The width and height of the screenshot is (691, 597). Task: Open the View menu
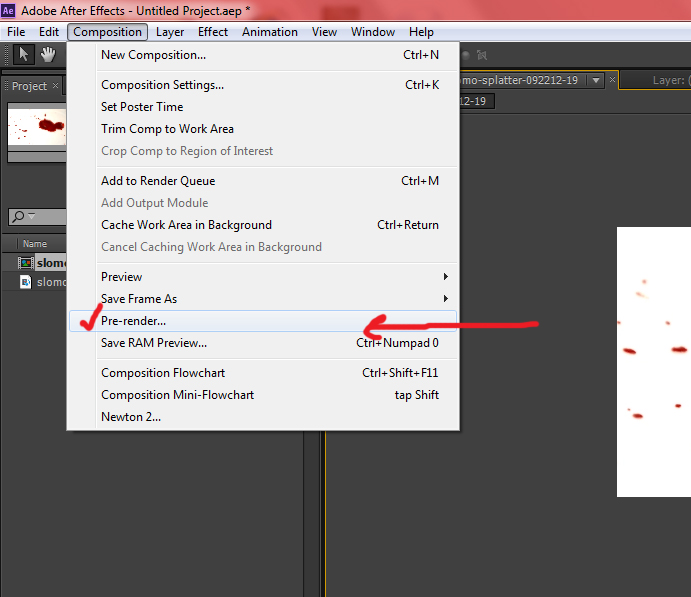tap(324, 32)
